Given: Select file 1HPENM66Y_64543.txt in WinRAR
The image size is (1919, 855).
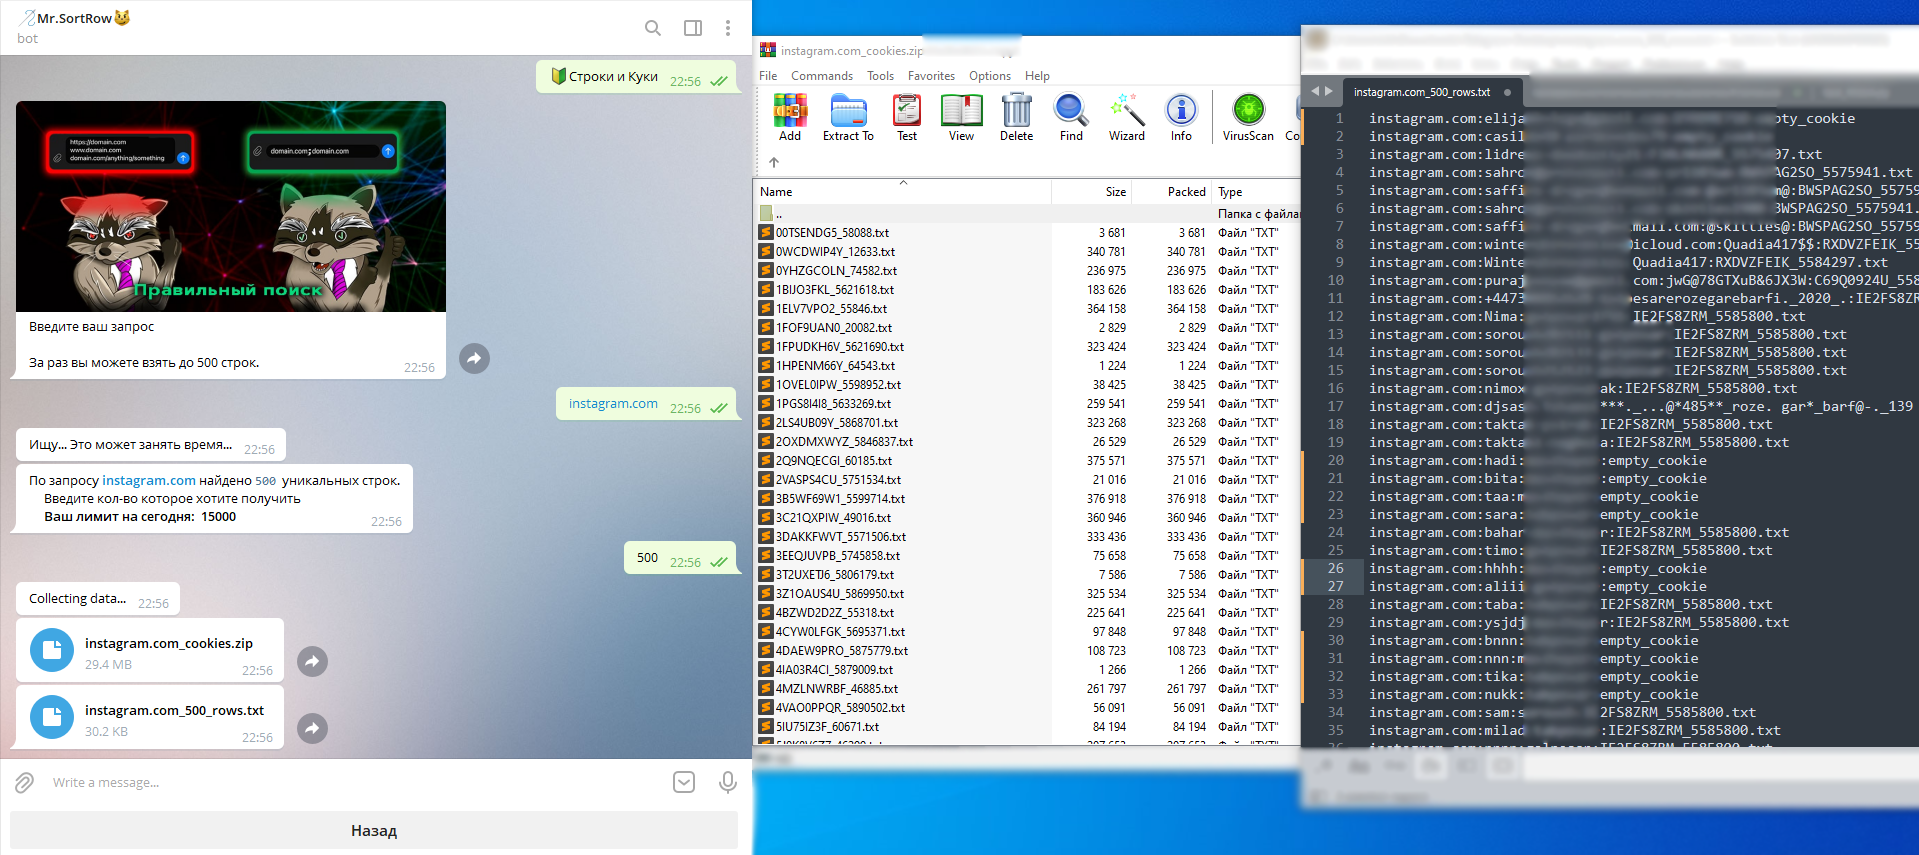Looking at the screenshot, I should point(1028,366).
